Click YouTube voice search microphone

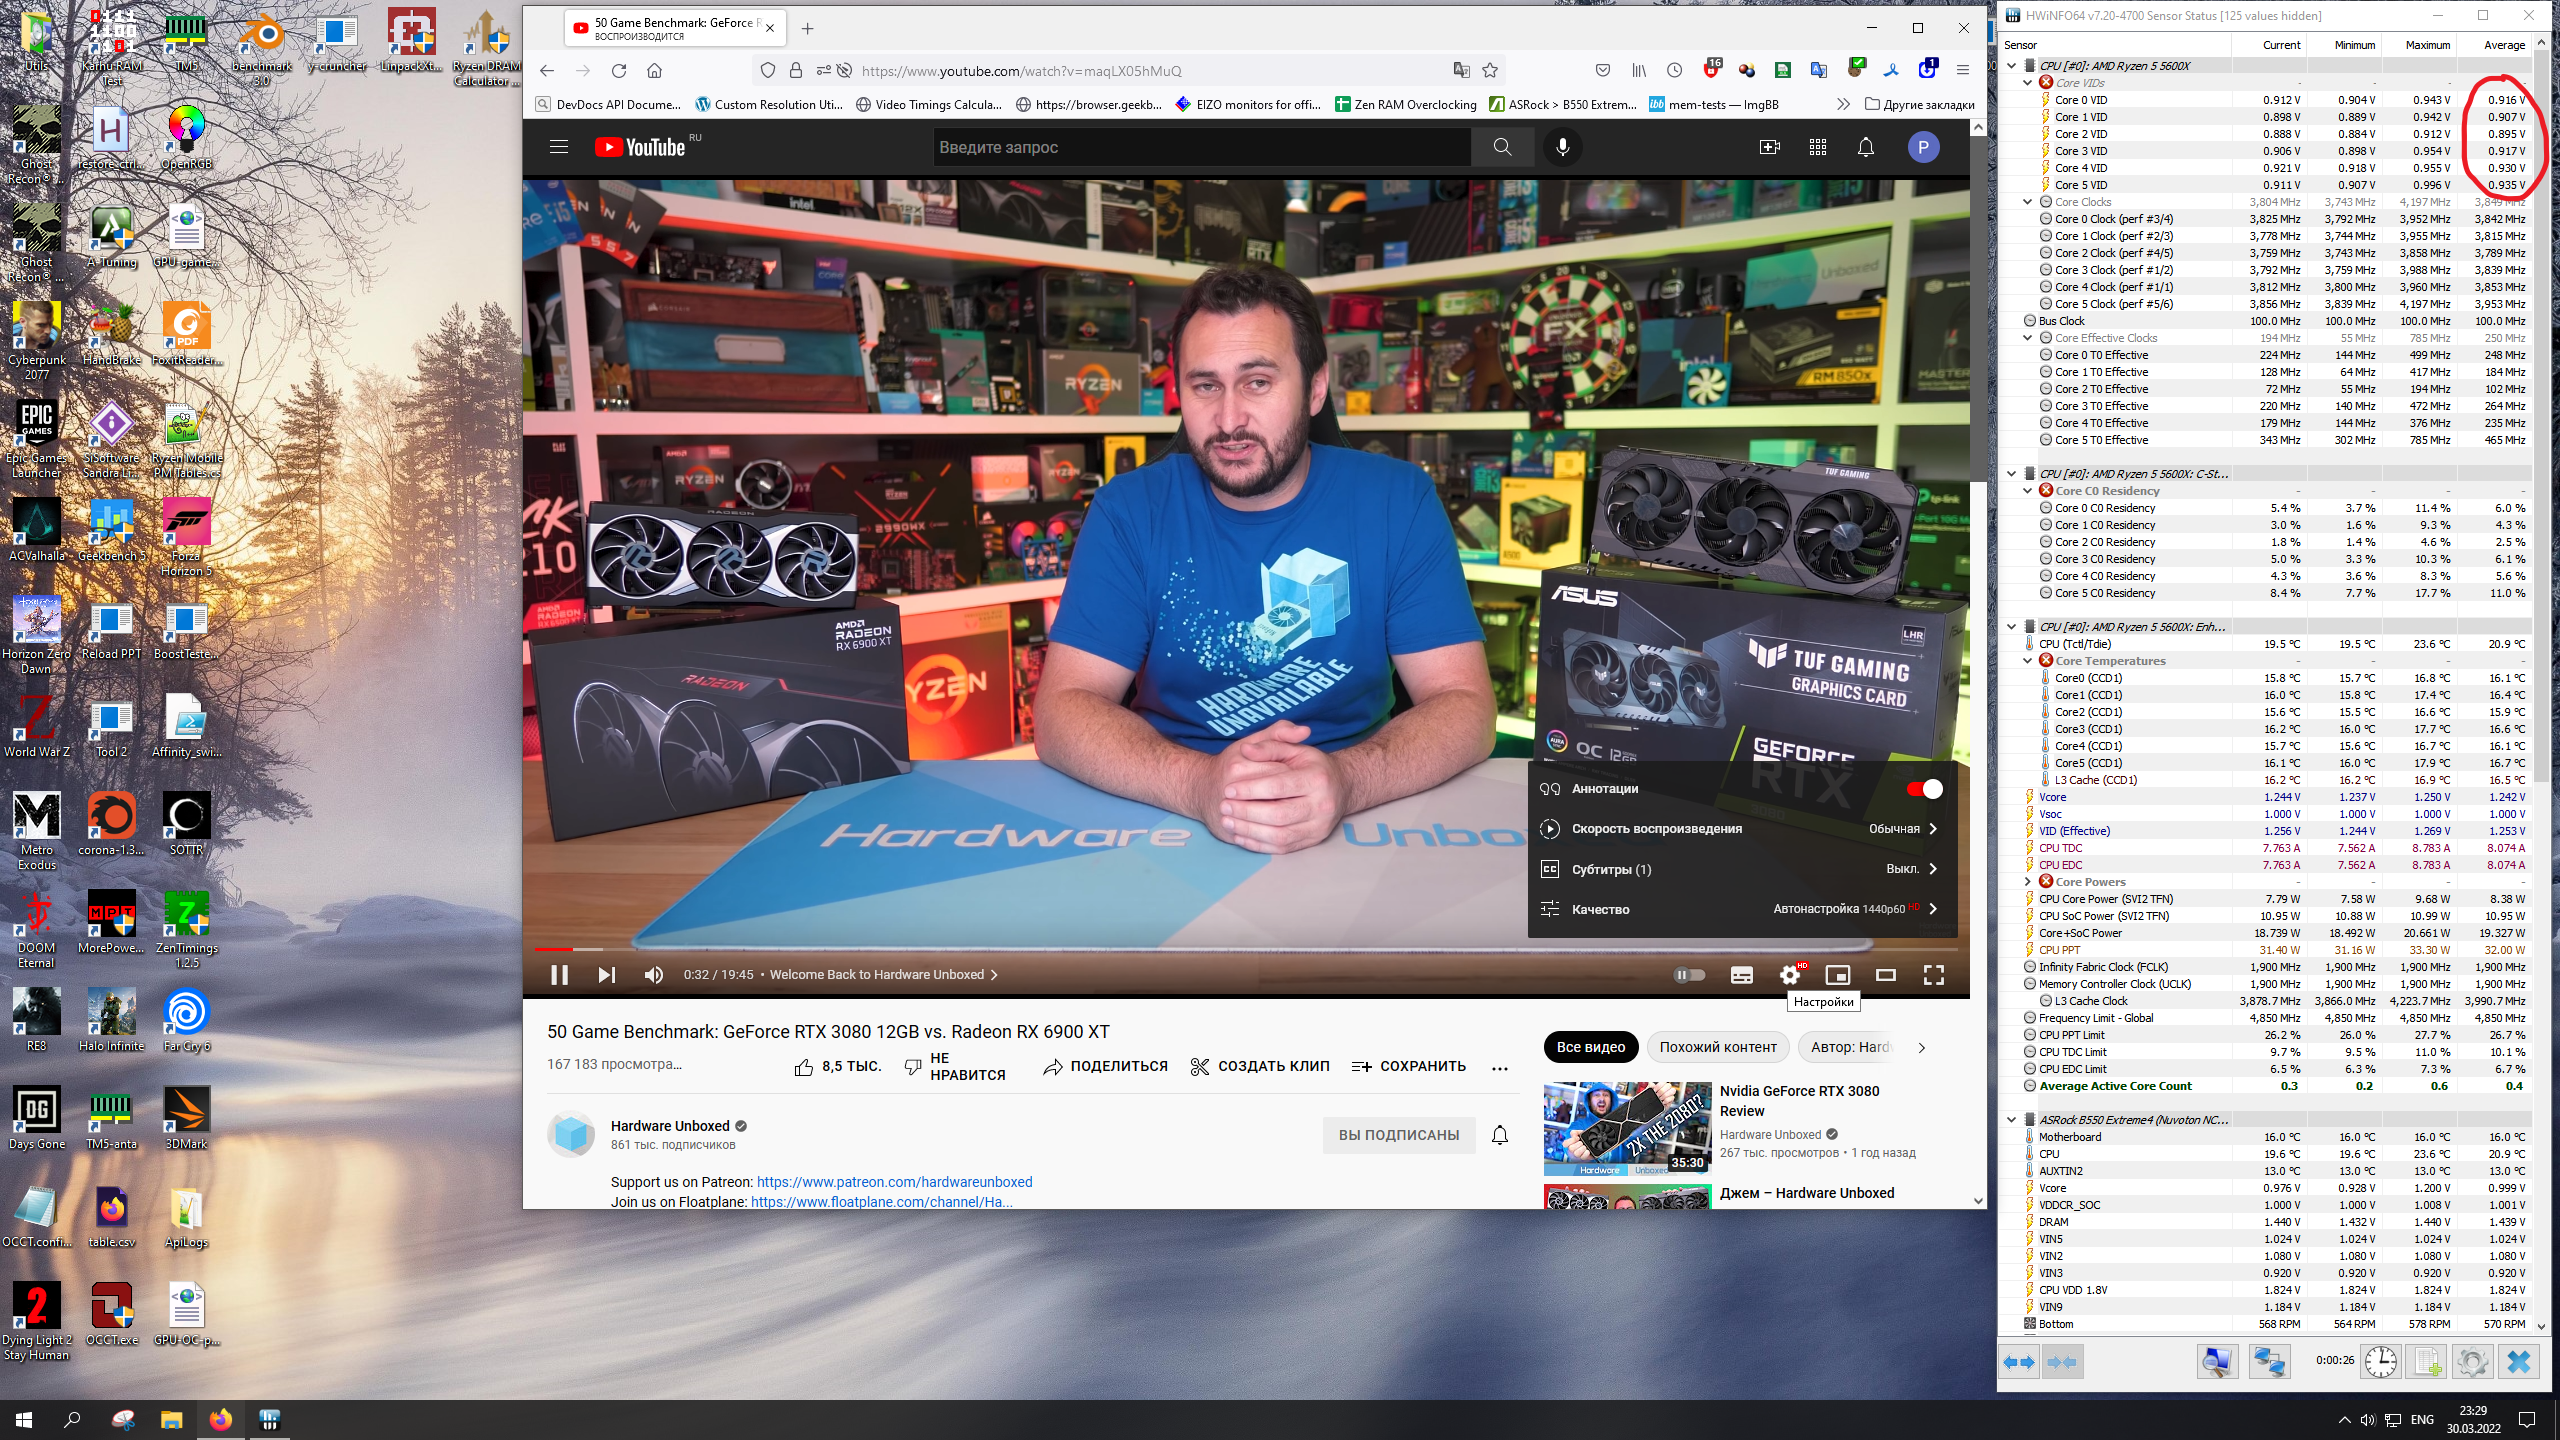(1562, 147)
